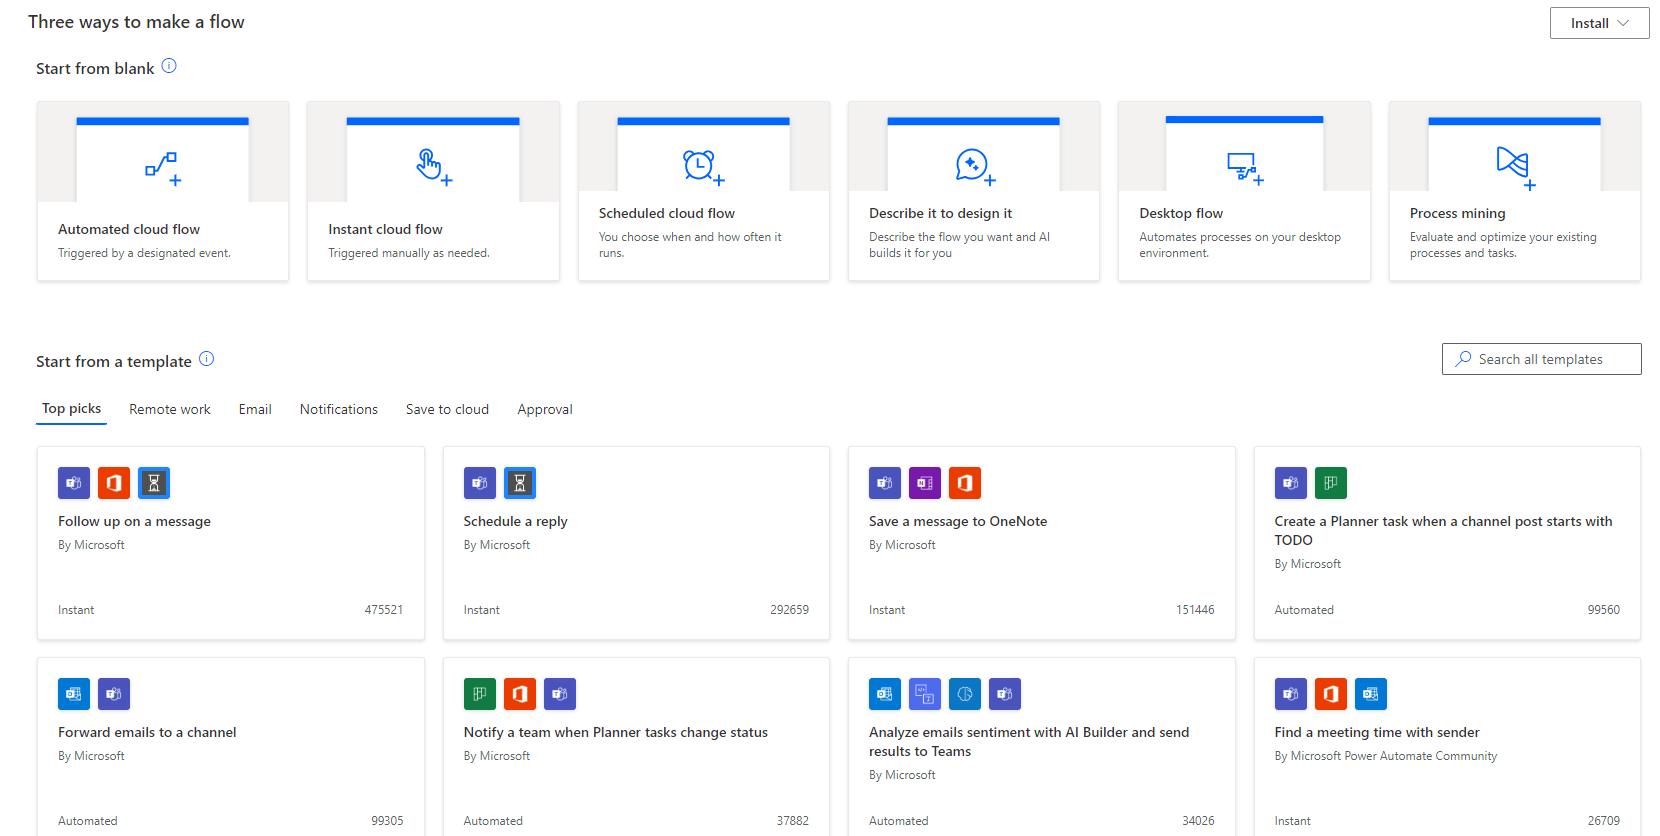This screenshot has height=836, width=1660.
Task: Click Planner icon on Create a Planner task card
Action: 1331,483
